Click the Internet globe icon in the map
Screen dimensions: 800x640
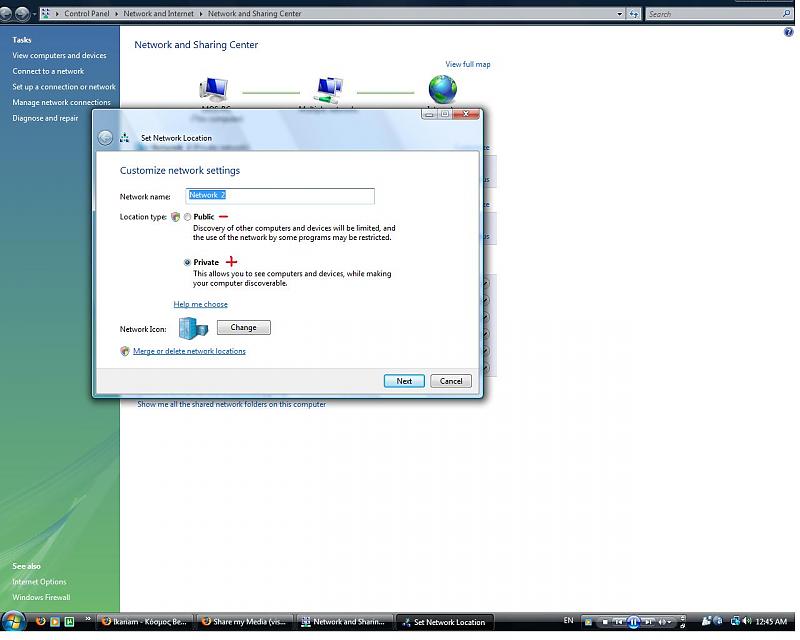click(x=442, y=89)
